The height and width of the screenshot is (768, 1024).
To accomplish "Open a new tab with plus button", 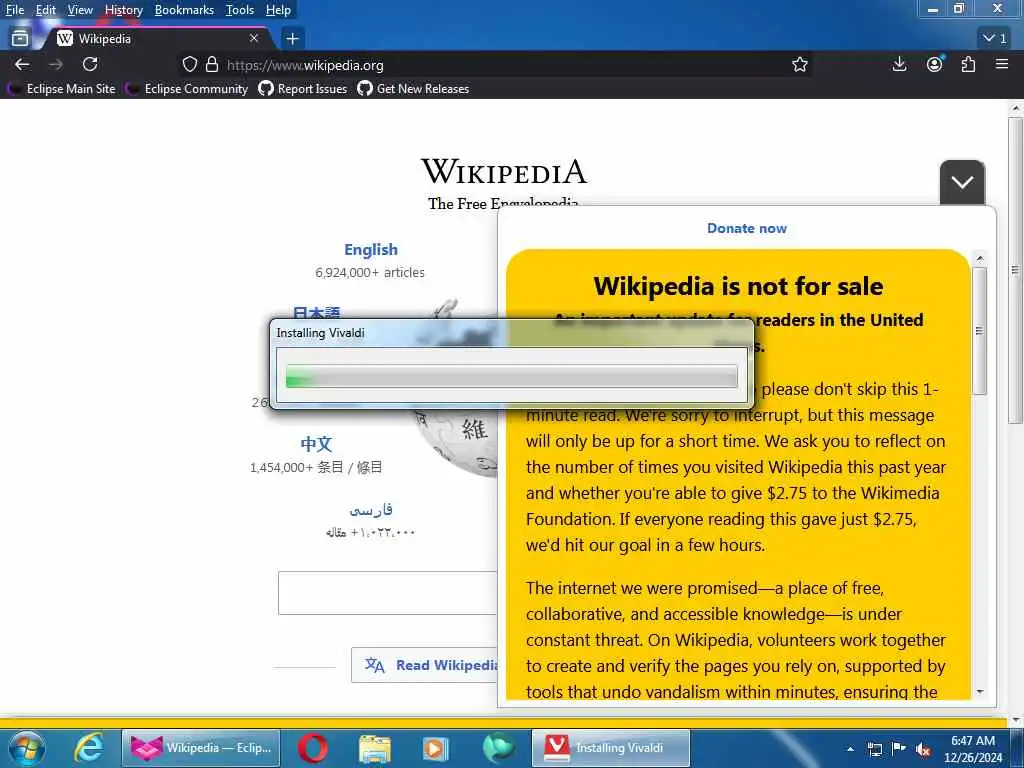I will (292, 39).
